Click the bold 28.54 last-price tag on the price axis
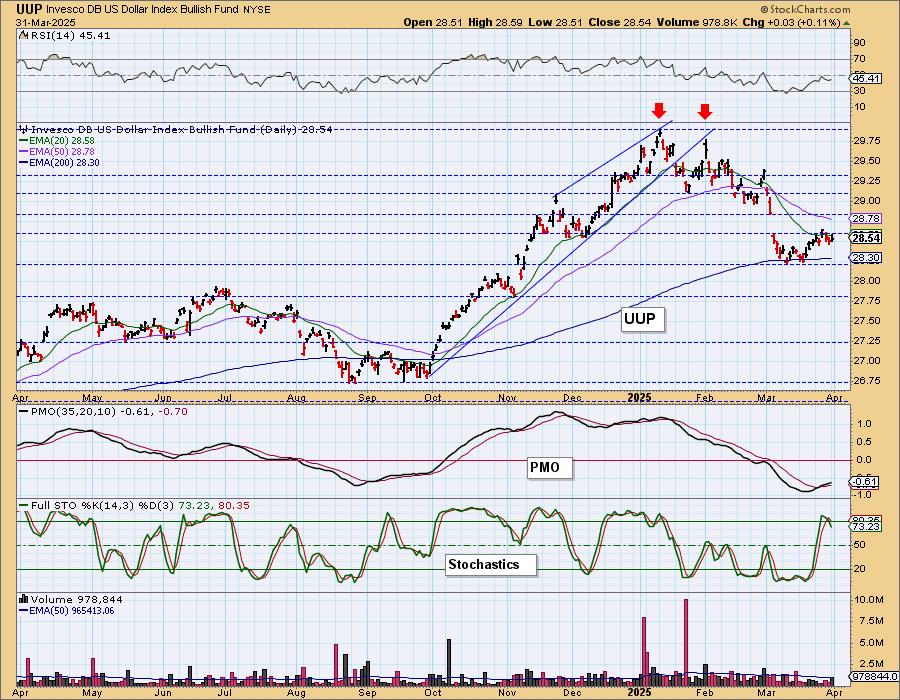Screen dimensions: 900x700 (866, 238)
